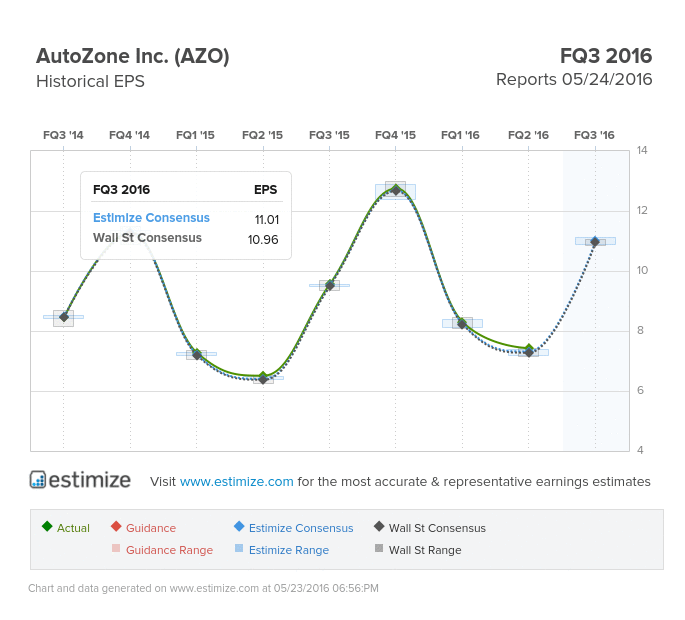Screen dimensions: 685x620
Task: Click the Historical EPS subtitle
Action: point(90,81)
